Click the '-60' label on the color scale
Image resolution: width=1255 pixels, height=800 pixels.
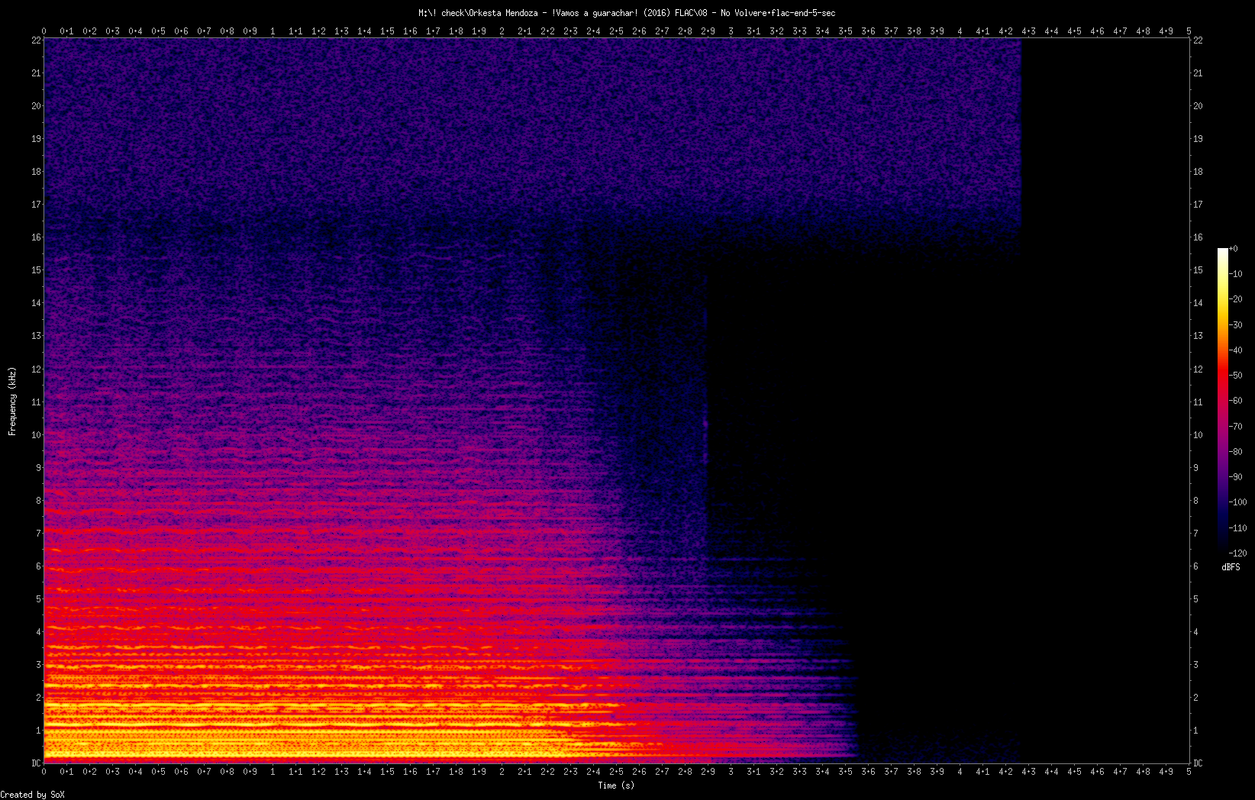tap(1238, 400)
